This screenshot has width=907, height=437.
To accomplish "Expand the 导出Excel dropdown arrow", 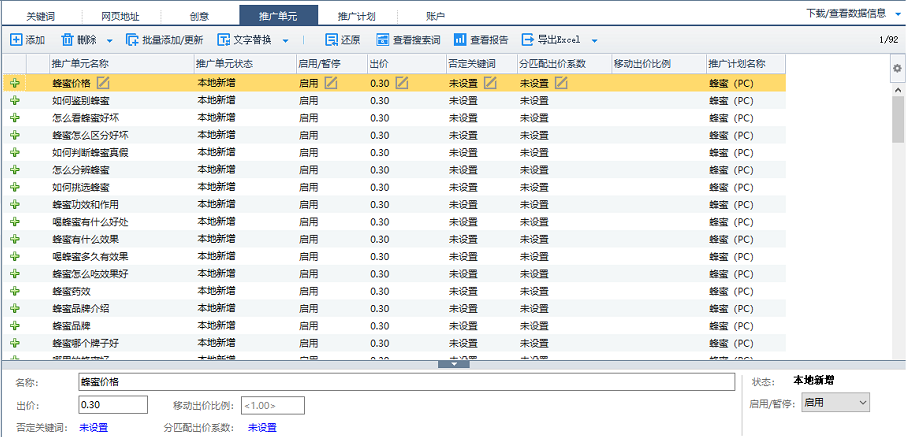I will click(x=594, y=41).
